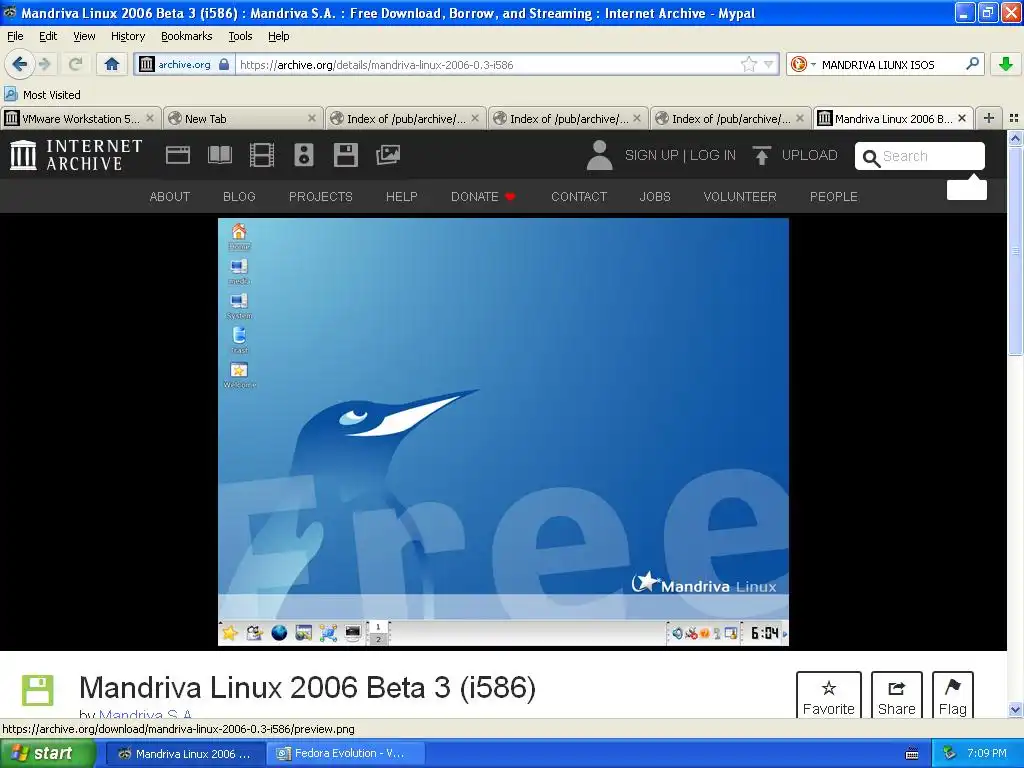Switch to first Index of /pub/archive tab

point(405,118)
